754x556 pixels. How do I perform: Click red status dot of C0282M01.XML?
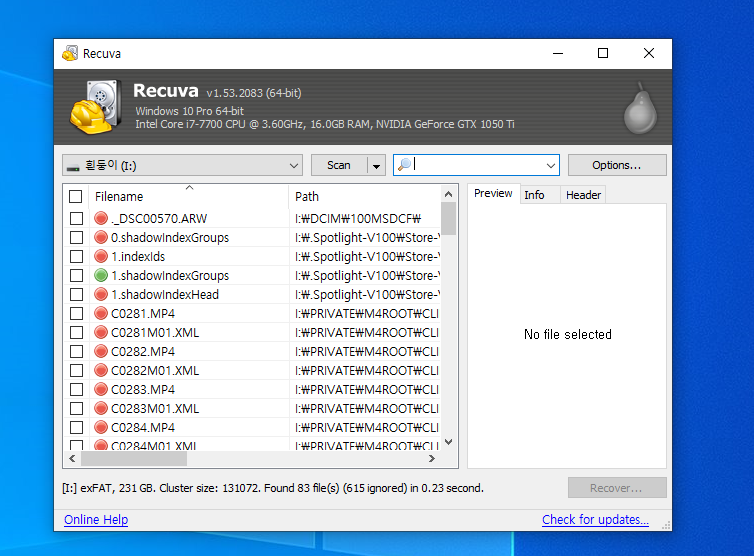(101, 370)
